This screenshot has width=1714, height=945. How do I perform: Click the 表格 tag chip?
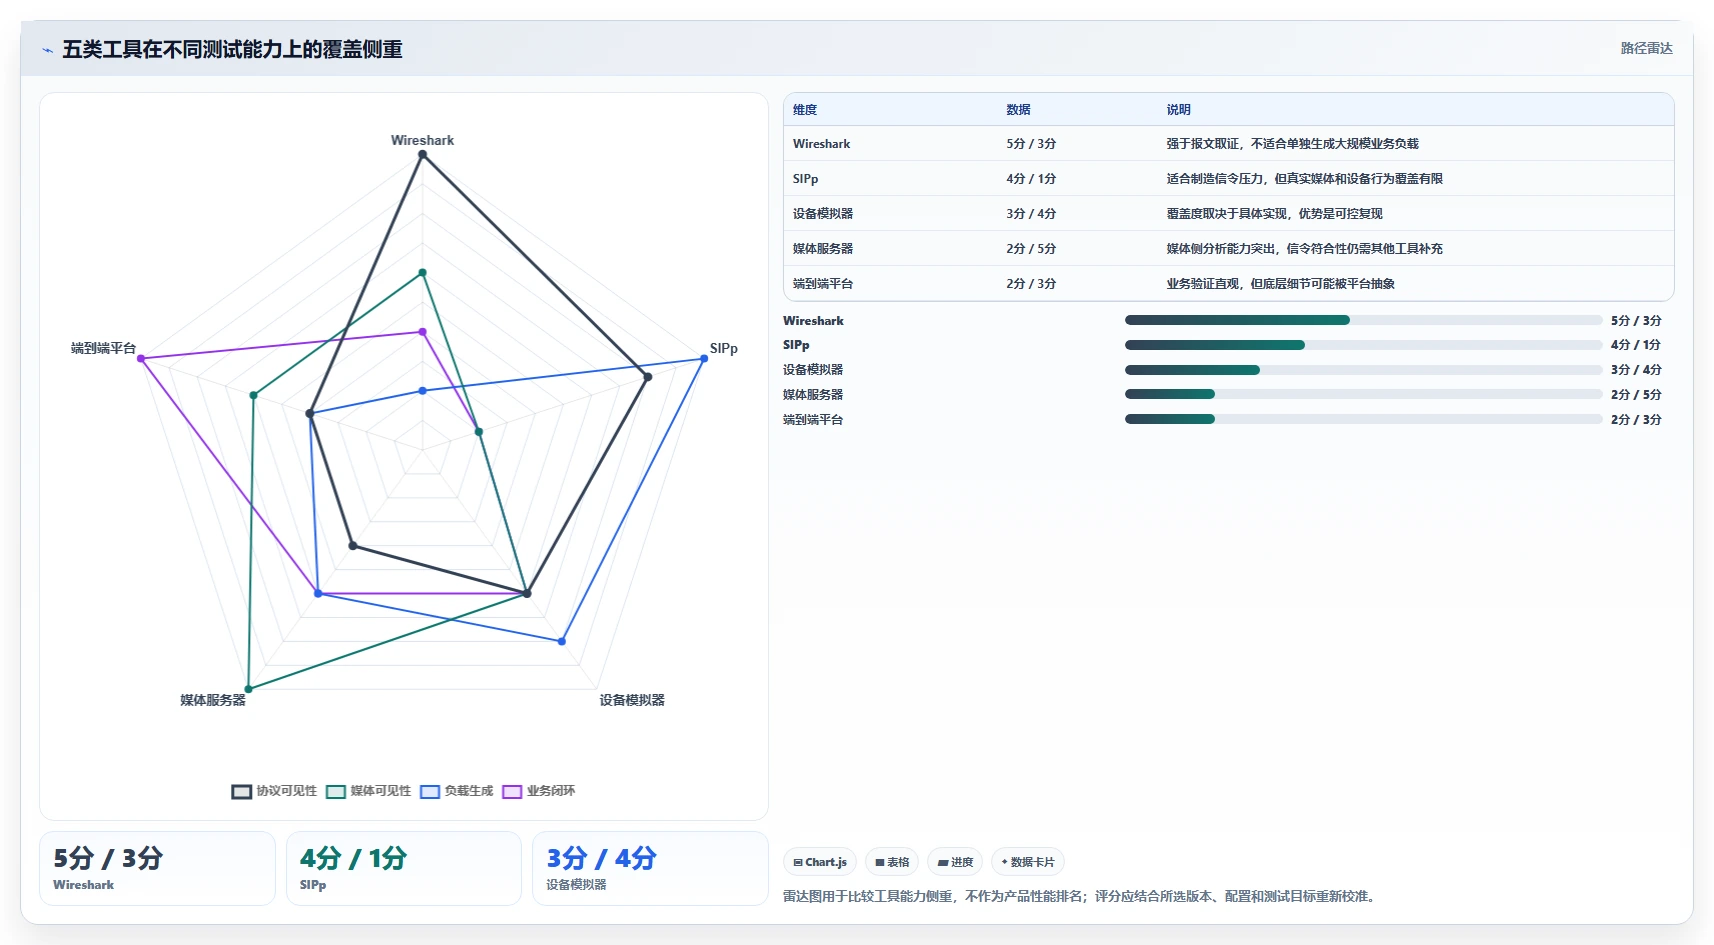tap(892, 862)
